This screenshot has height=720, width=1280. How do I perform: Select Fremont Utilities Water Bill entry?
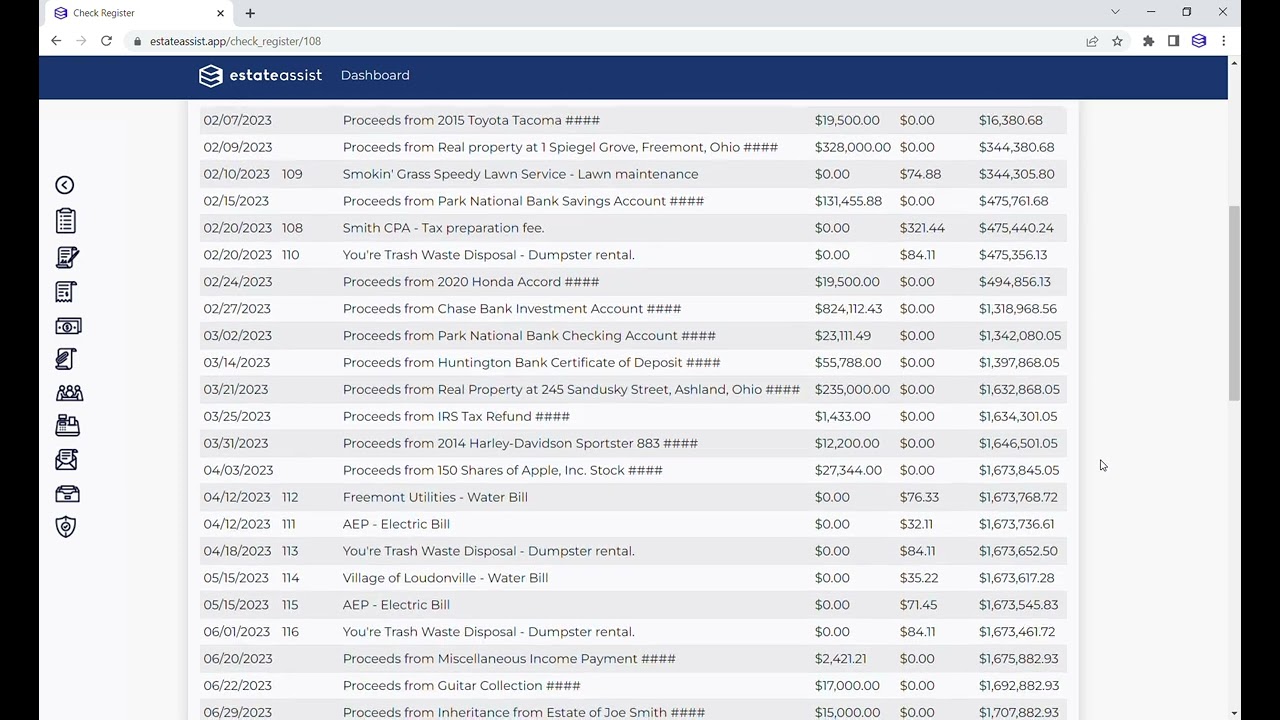tap(633, 498)
